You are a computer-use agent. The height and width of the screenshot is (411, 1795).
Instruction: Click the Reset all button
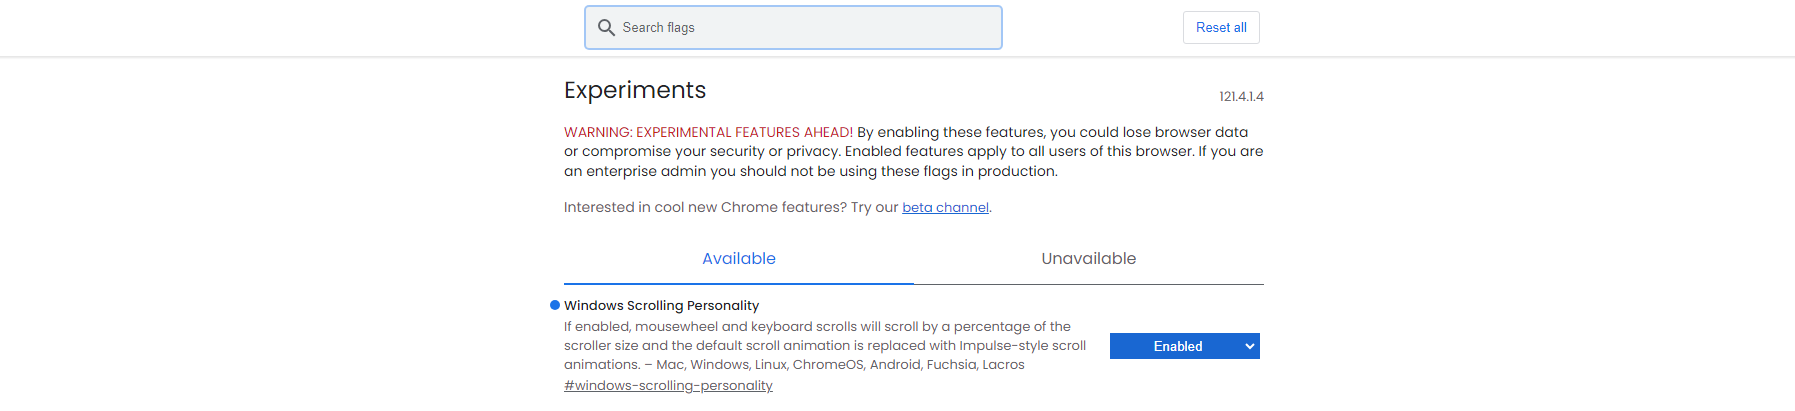(1221, 28)
